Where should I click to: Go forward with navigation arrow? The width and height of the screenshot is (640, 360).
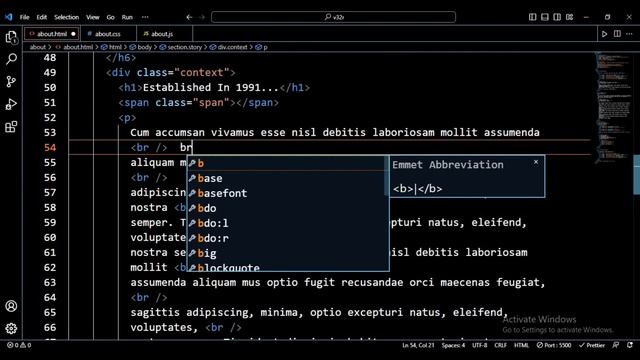(x=202, y=17)
